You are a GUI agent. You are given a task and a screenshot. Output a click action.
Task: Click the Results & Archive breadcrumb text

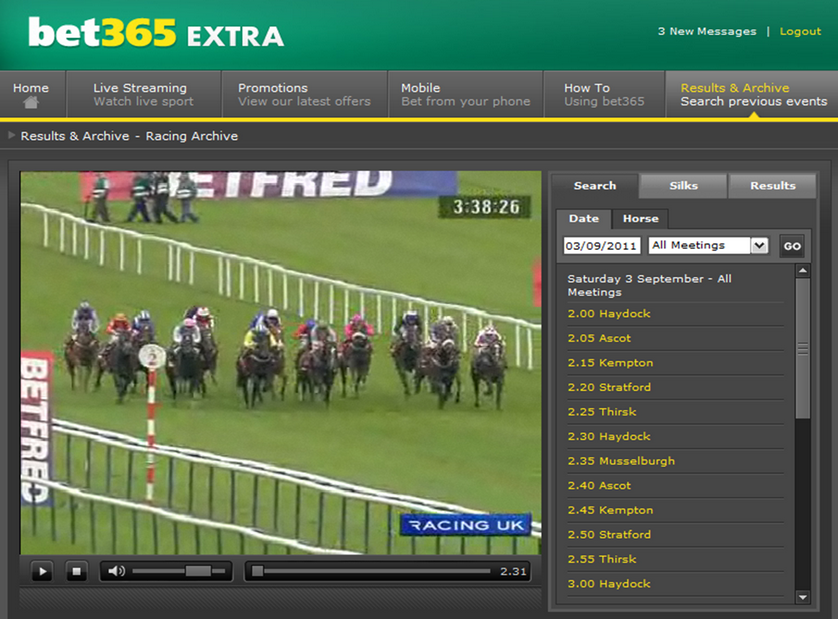(x=75, y=136)
